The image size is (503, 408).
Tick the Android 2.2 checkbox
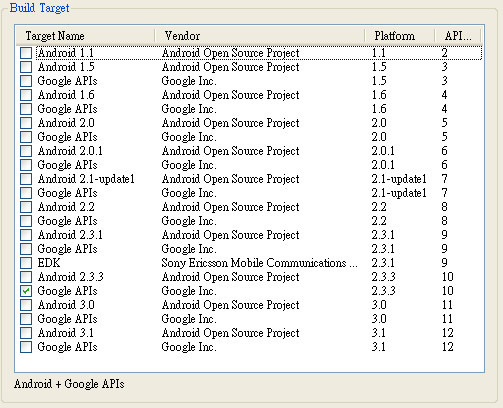(x=26, y=207)
